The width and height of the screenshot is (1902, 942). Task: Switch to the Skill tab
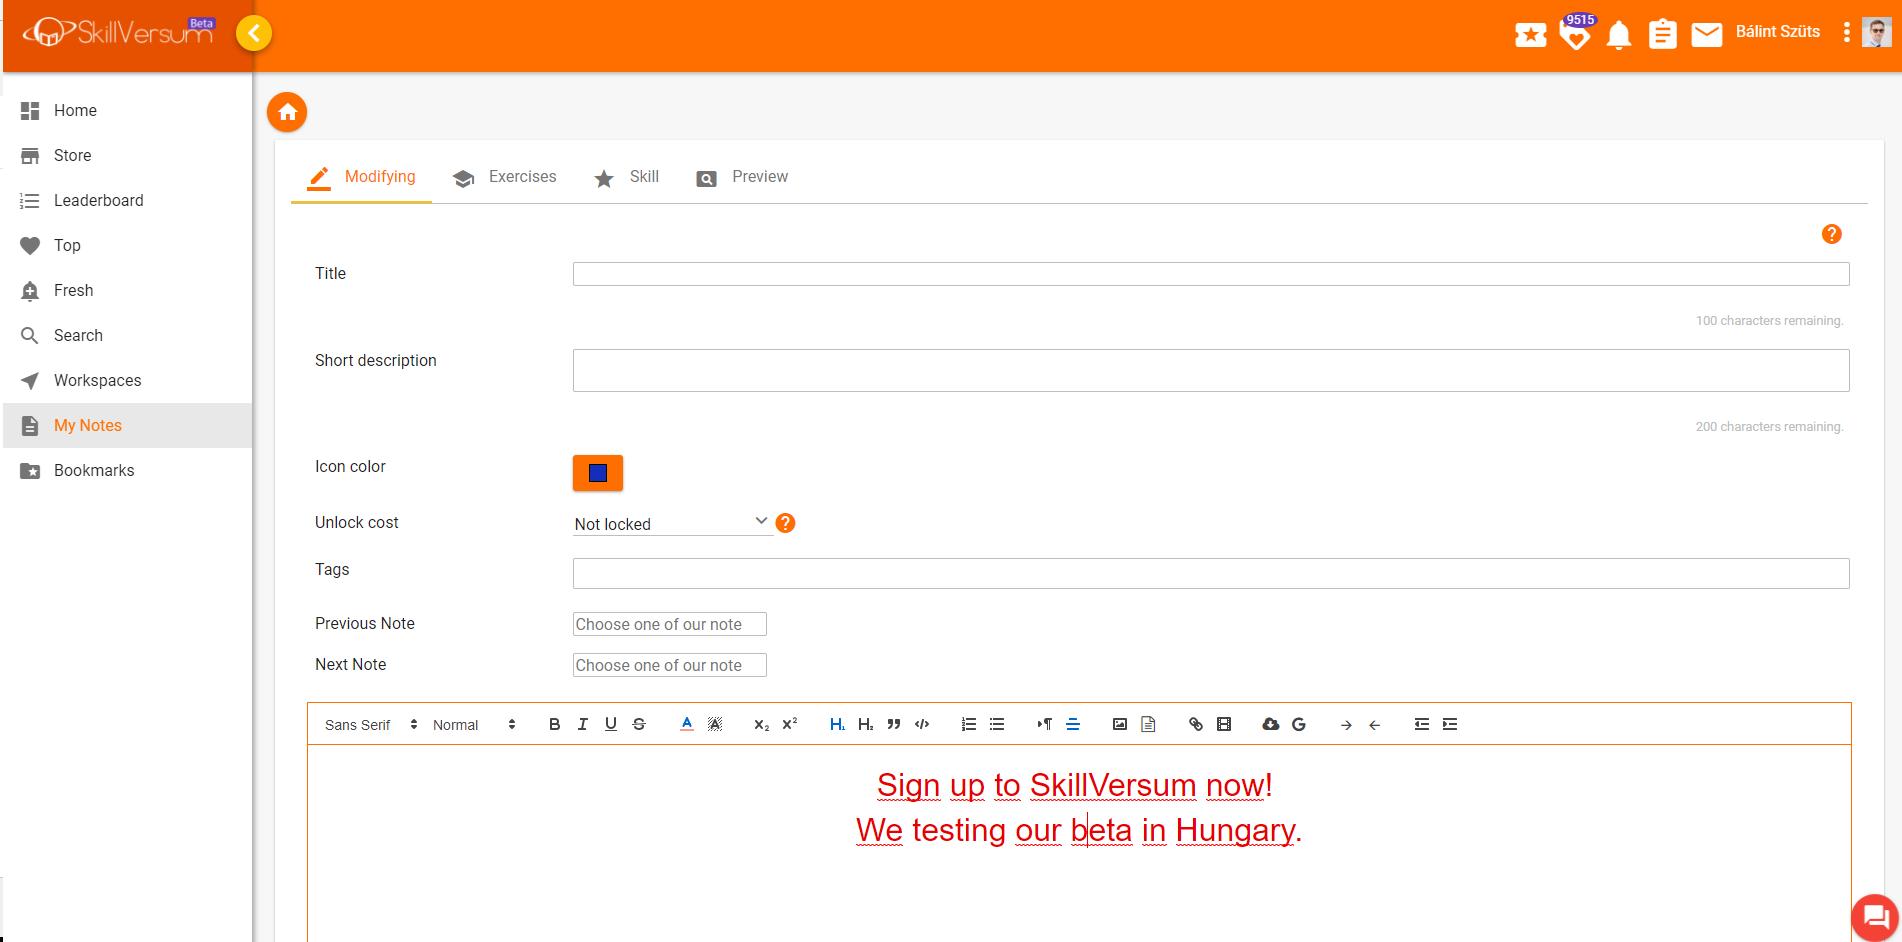[x=627, y=177]
